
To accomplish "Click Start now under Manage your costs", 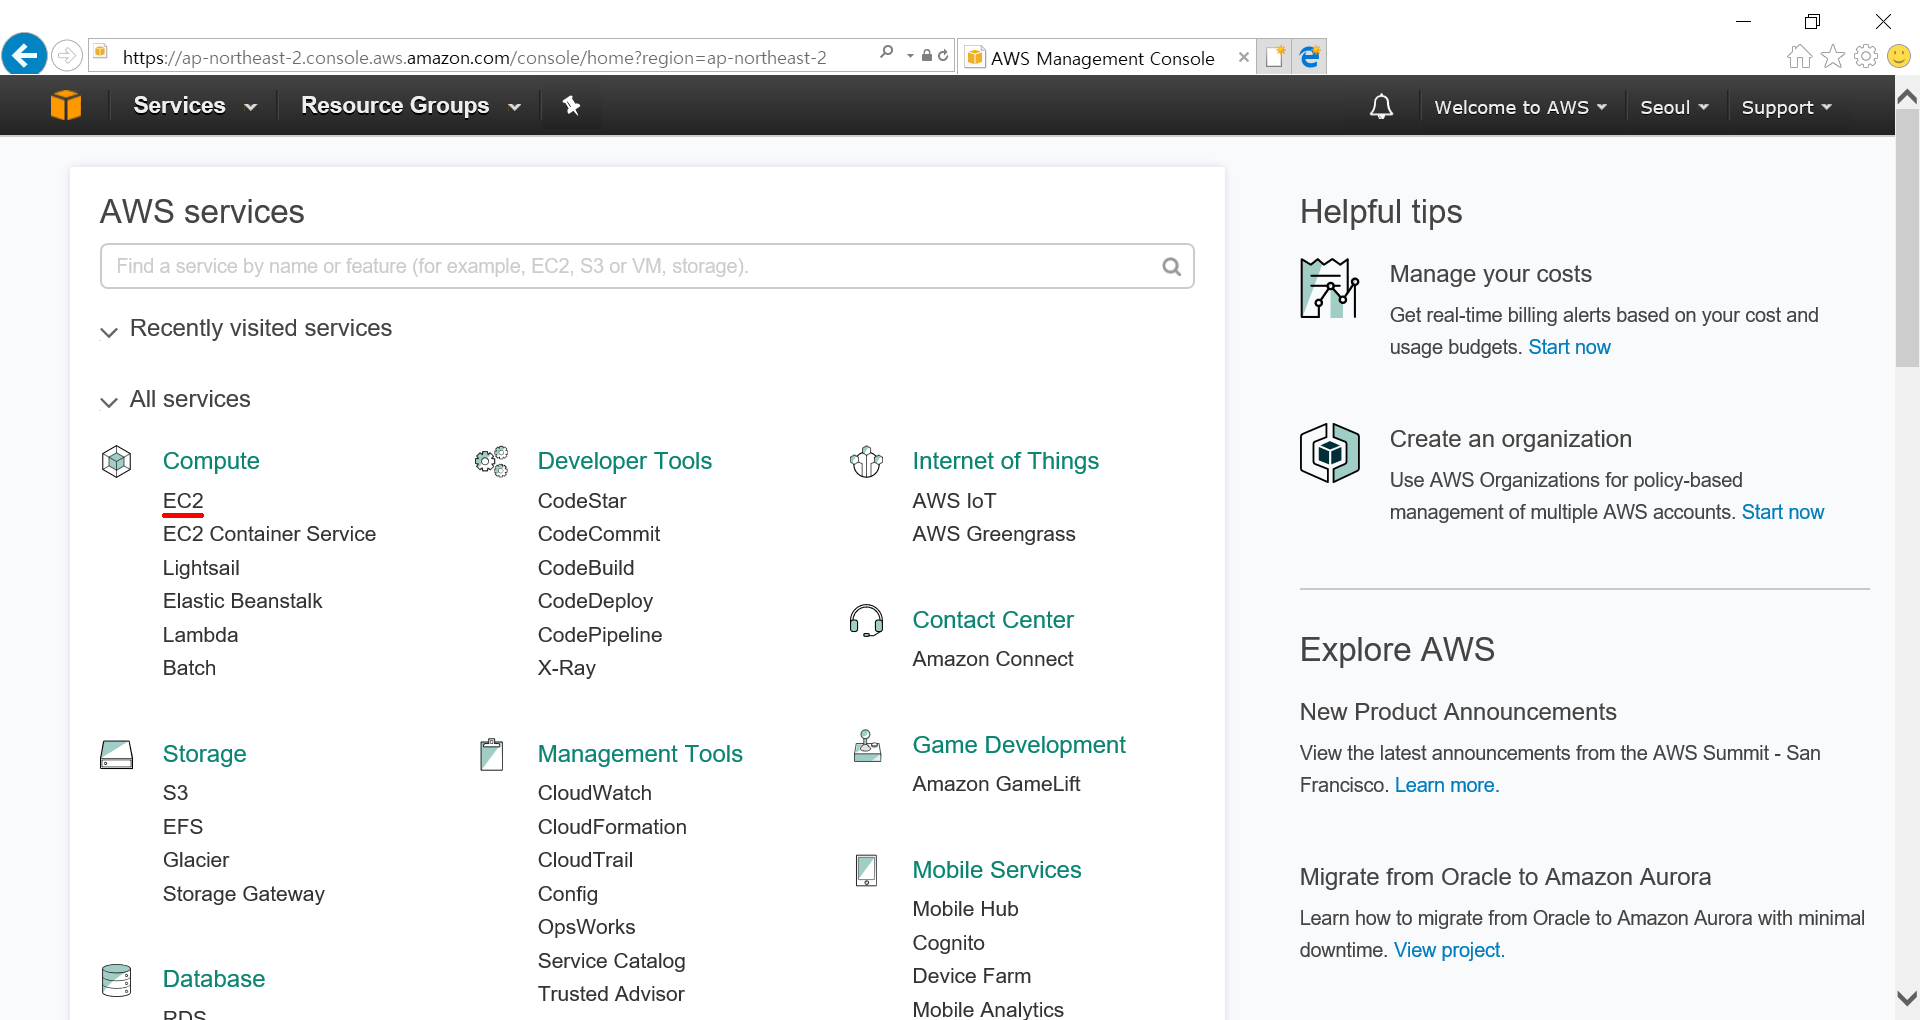I will [x=1569, y=347].
